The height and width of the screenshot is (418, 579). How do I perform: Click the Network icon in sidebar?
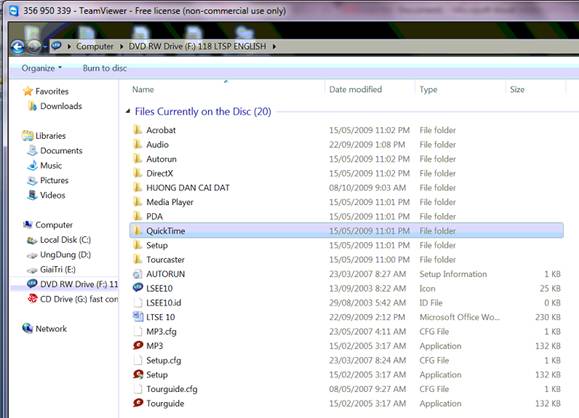tap(27, 328)
